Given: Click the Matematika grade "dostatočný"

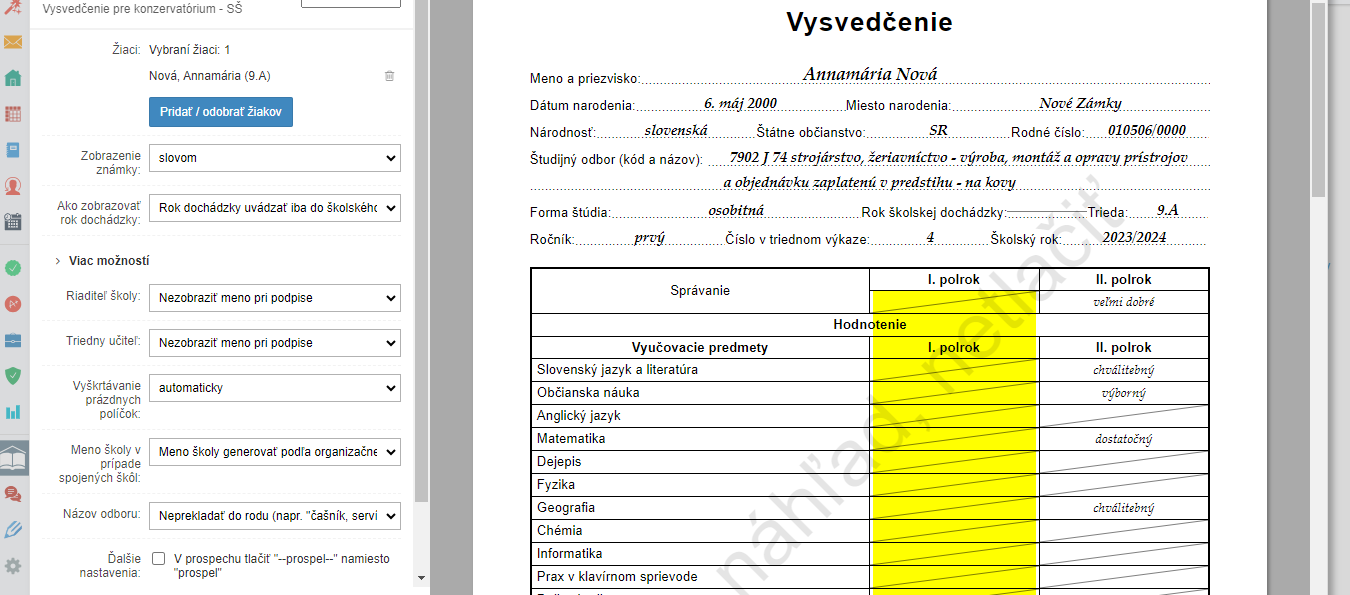Looking at the screenshot, I should click(x=1124, y=439).
